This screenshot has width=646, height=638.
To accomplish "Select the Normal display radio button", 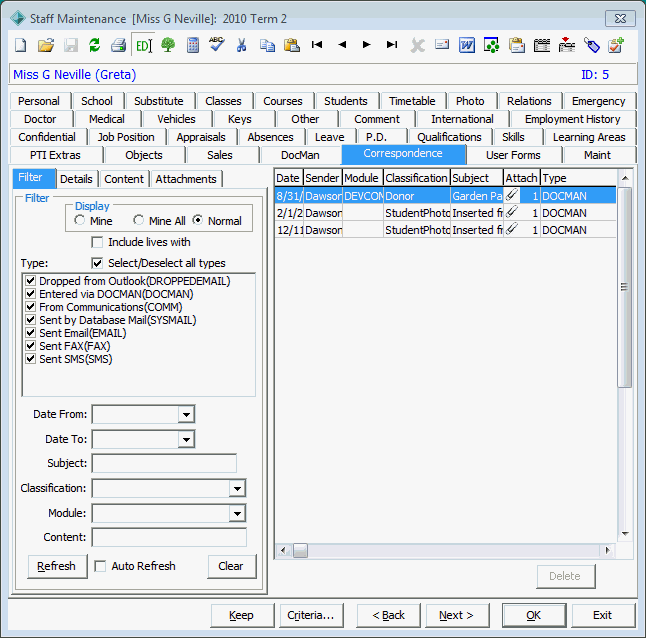I will click(198, 220).
